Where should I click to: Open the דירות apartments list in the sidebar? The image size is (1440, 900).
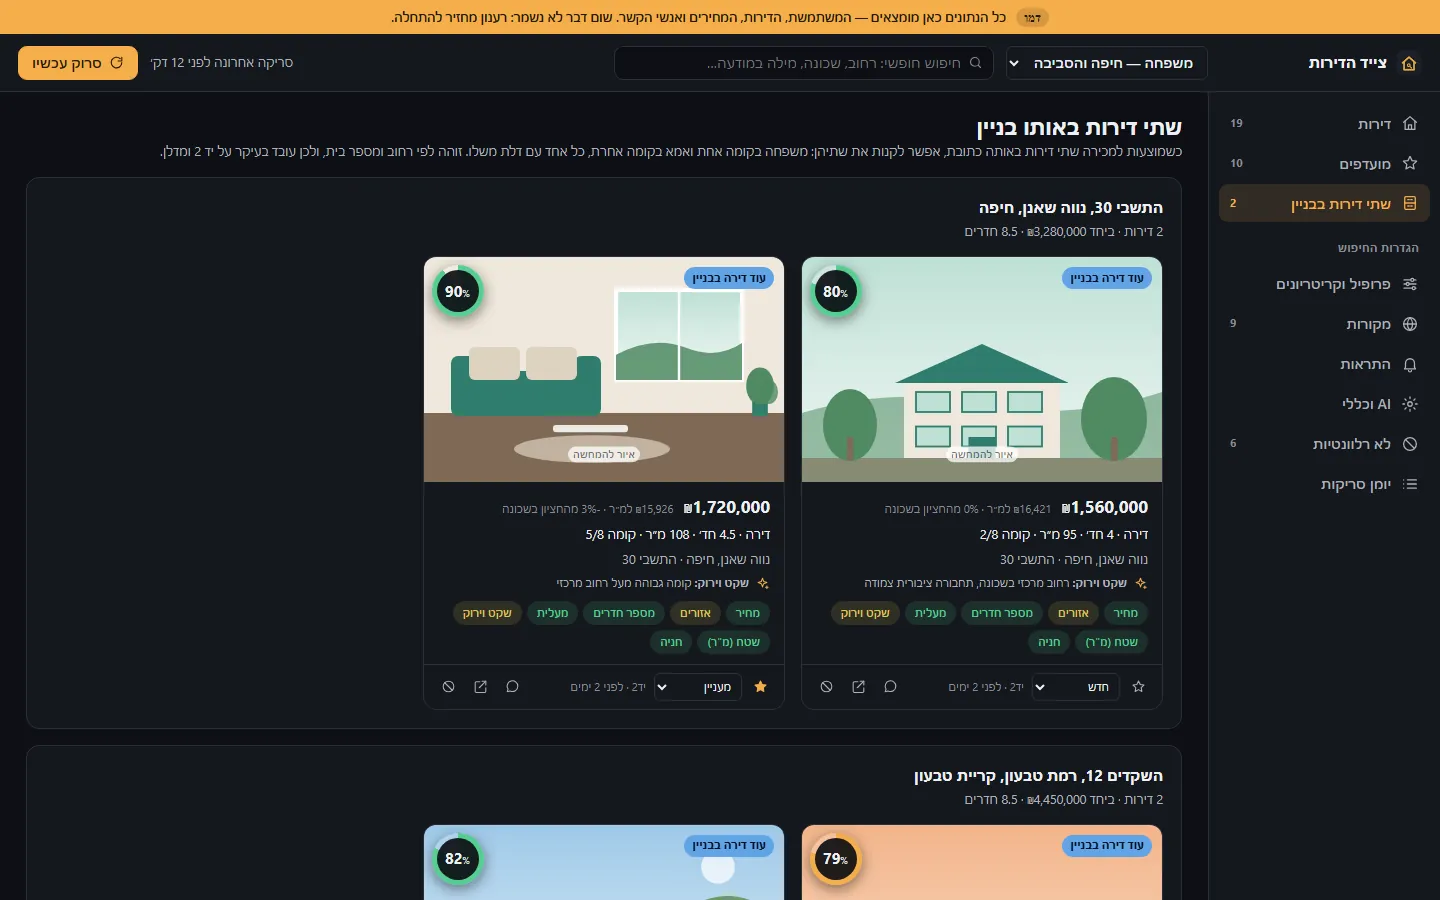pyautogui.click(x=1324, y=124)
